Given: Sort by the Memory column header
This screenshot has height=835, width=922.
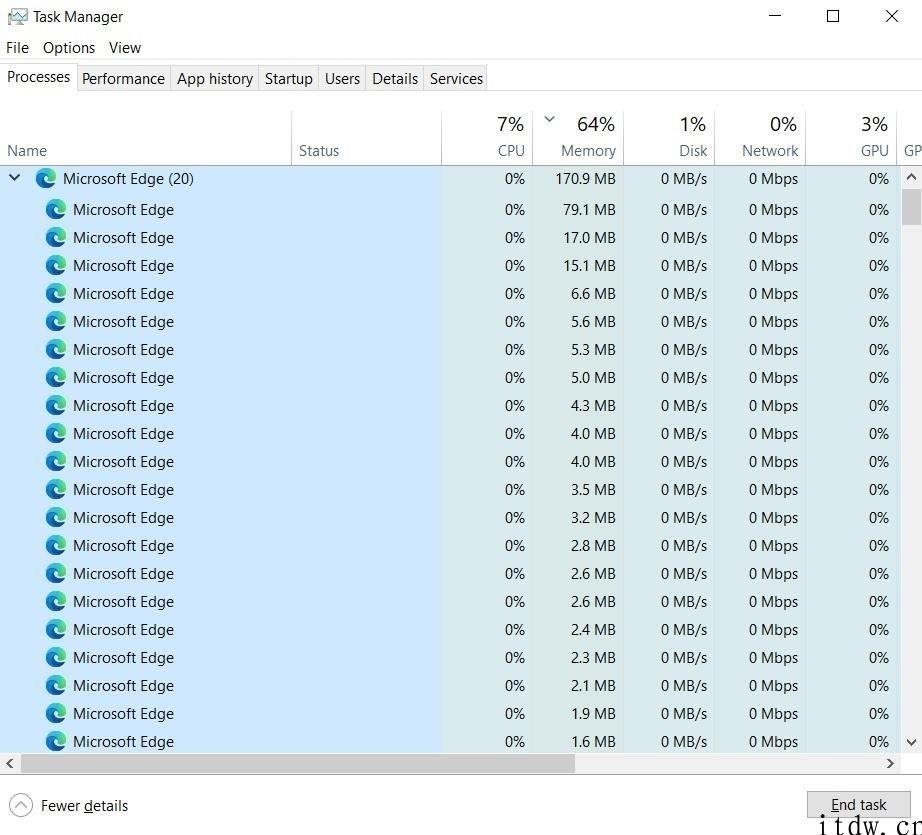Looking at the screenshot, I should tap(578, 139).
